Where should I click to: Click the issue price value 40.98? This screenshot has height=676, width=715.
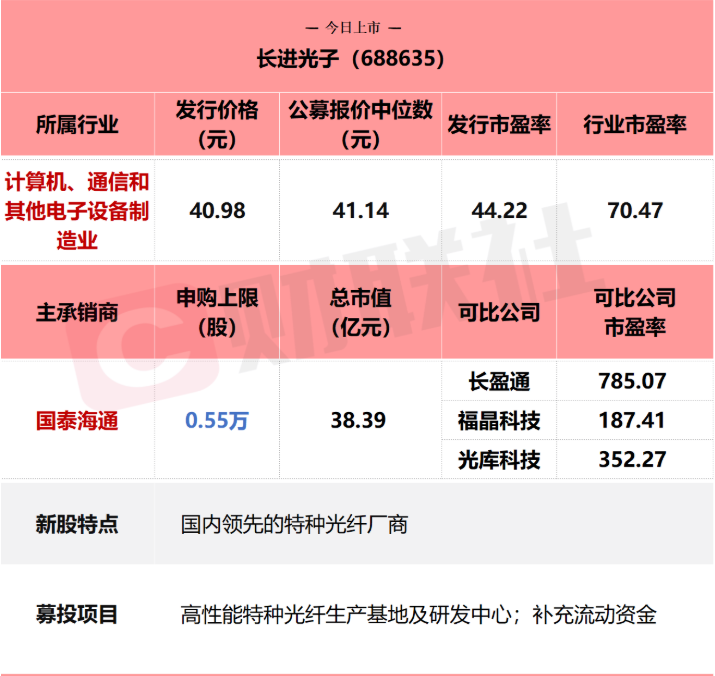pos(217,211)
